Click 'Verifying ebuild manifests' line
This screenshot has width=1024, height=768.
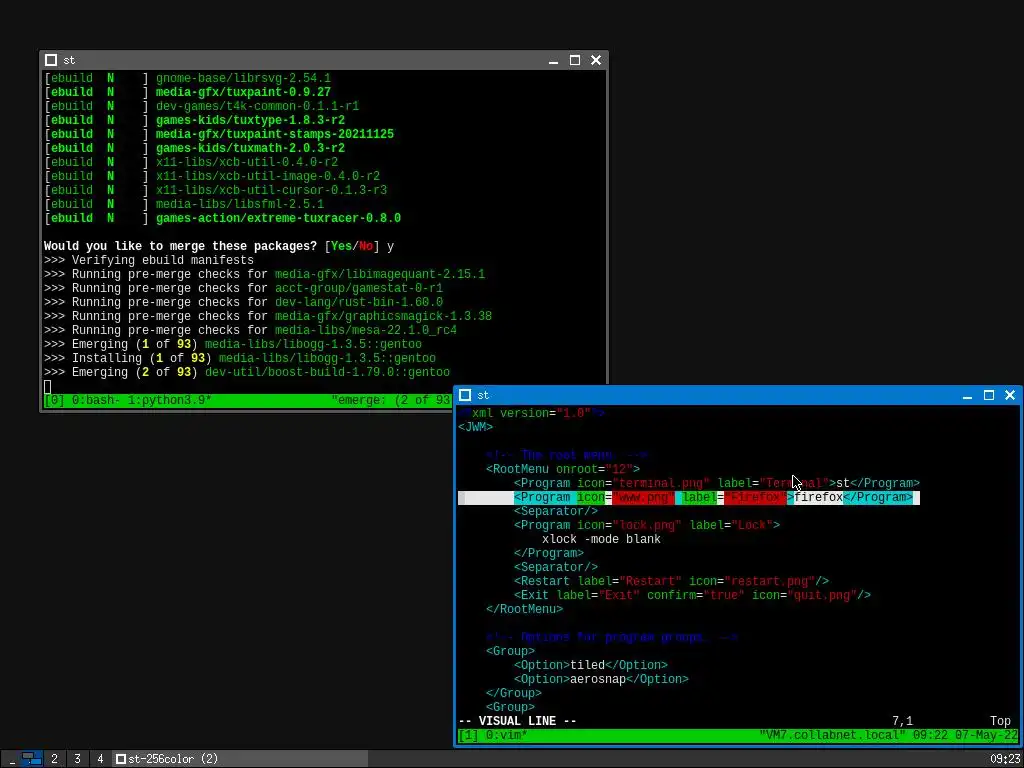point(149,260)
